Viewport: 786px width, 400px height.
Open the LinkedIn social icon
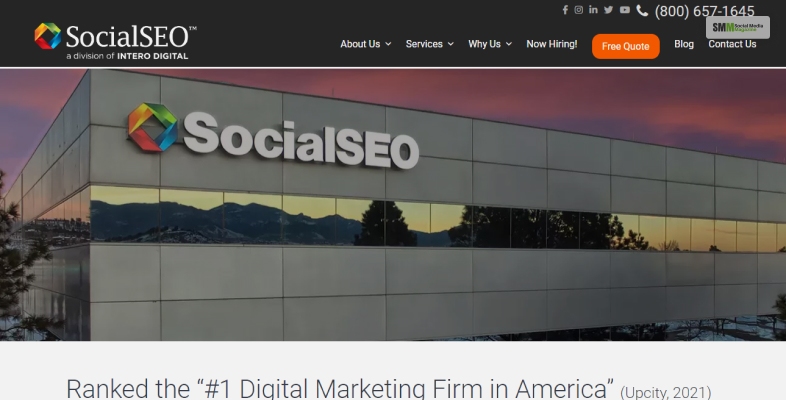coord(593,10)
